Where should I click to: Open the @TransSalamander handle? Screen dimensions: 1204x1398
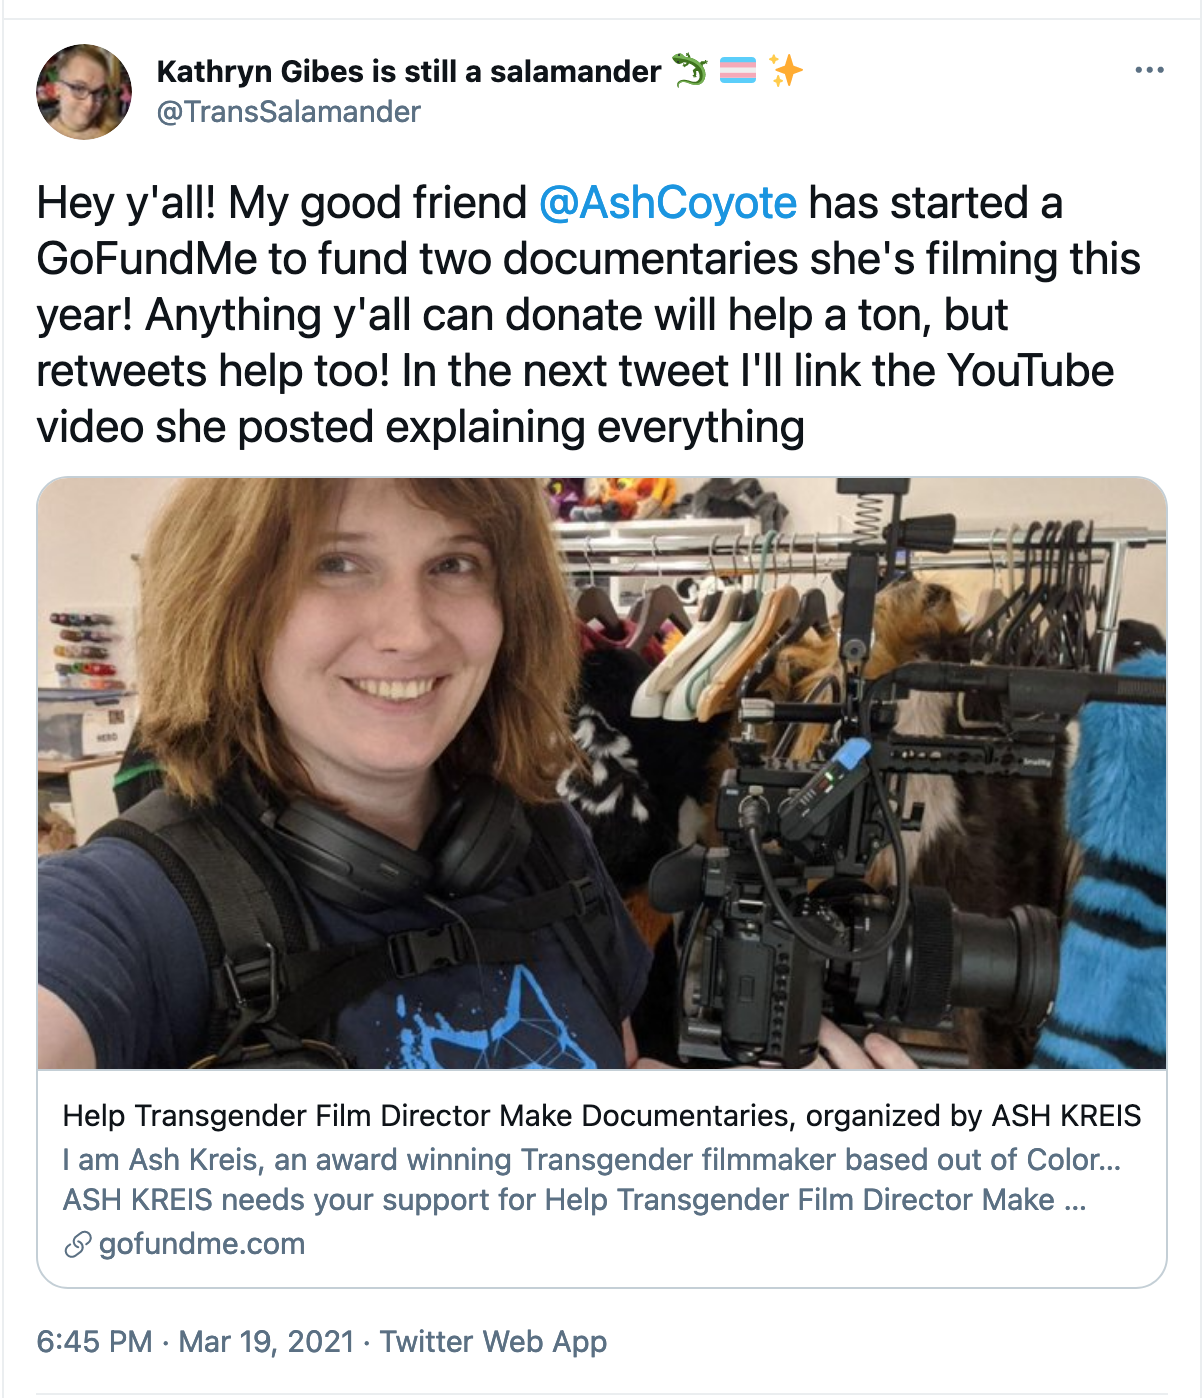[x=289, y=112]
